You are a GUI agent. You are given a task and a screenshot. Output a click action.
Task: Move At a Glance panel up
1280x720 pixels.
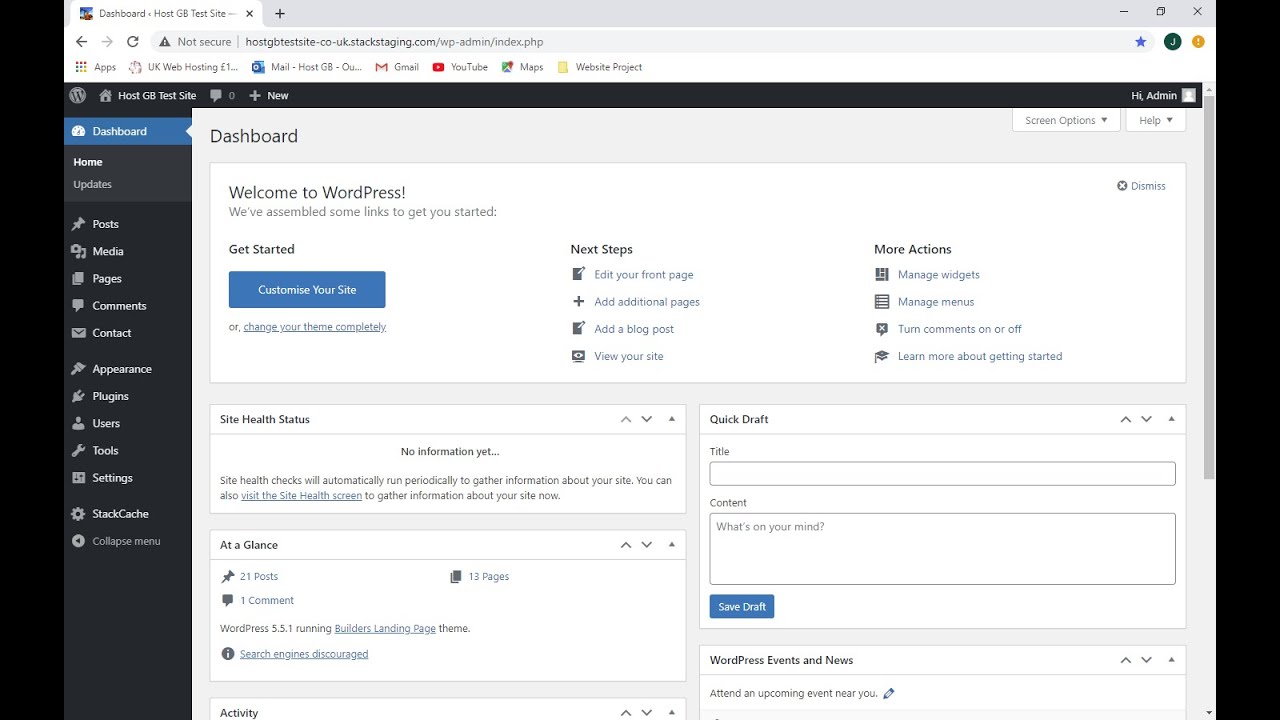point(626,545)
